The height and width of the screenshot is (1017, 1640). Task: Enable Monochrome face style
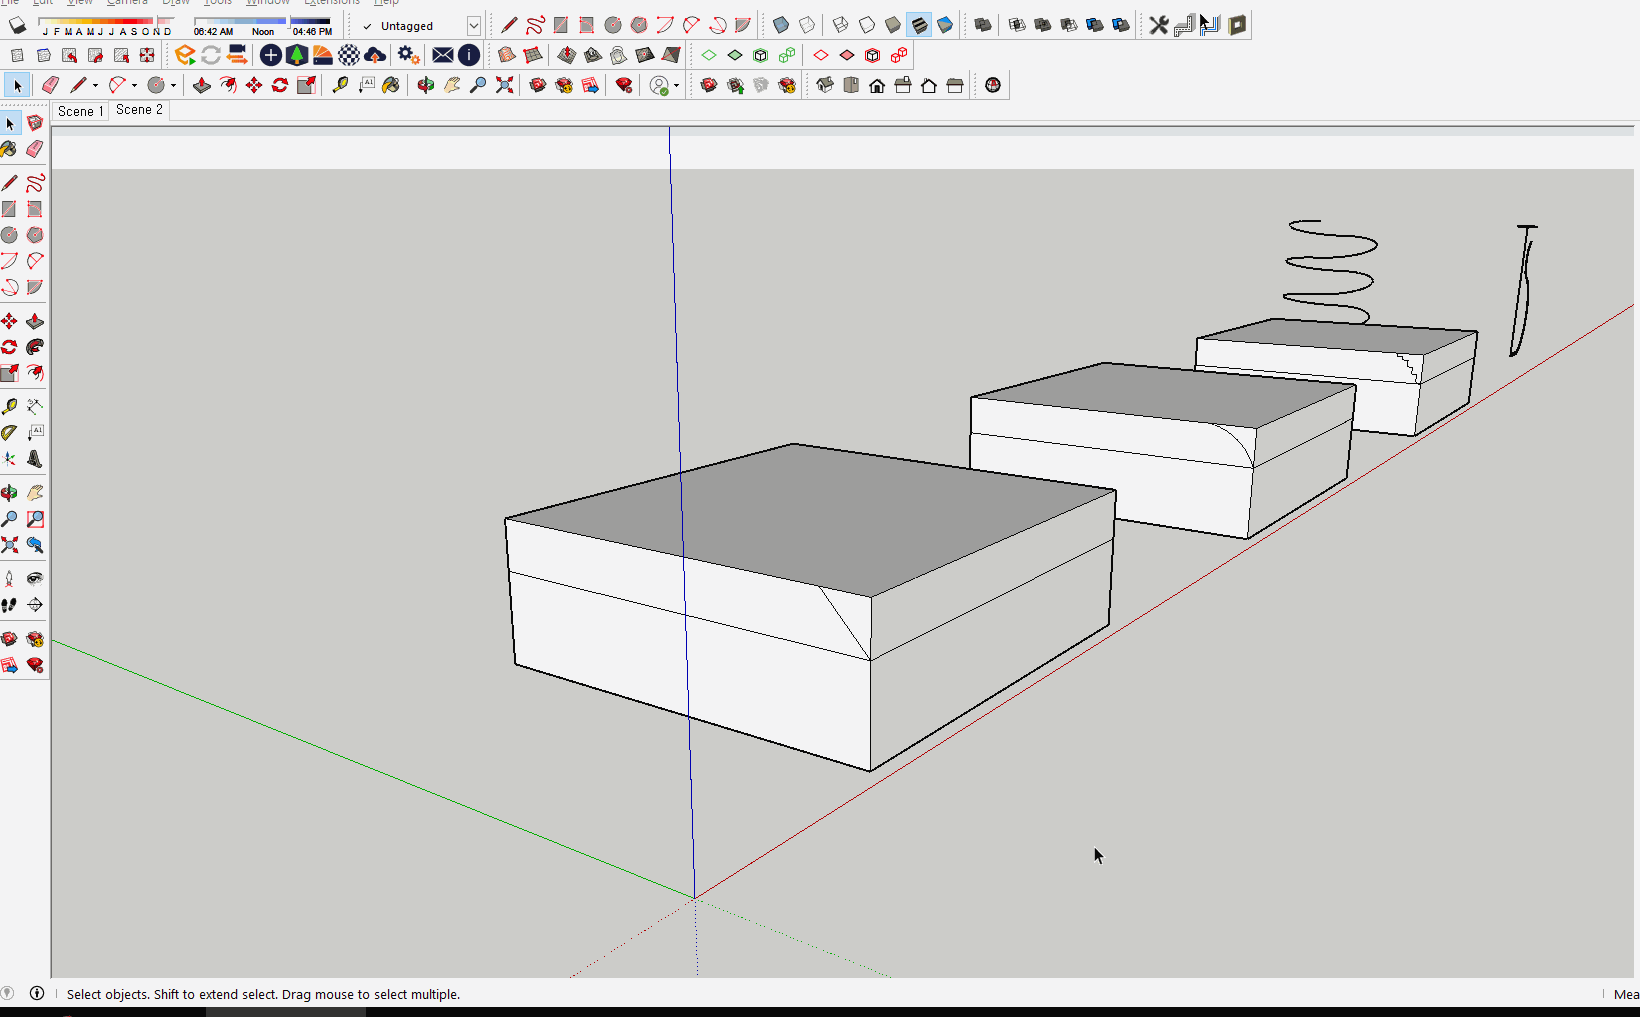click(x=945, y=25)
